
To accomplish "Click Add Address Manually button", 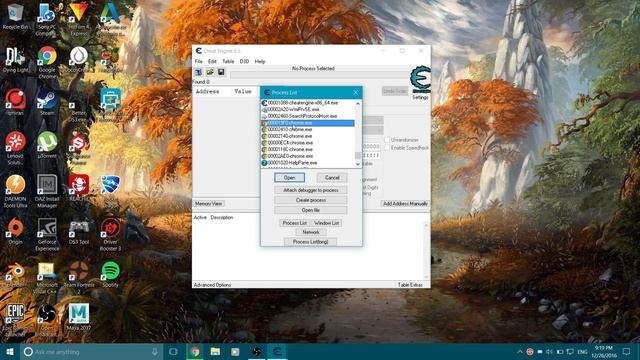I will pyautogui.click(x=405, y=204).
